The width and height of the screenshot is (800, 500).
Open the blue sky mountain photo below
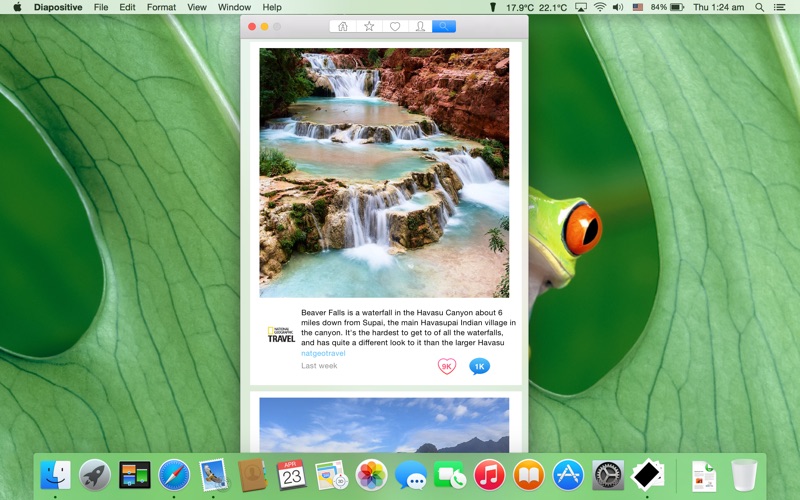384,425
